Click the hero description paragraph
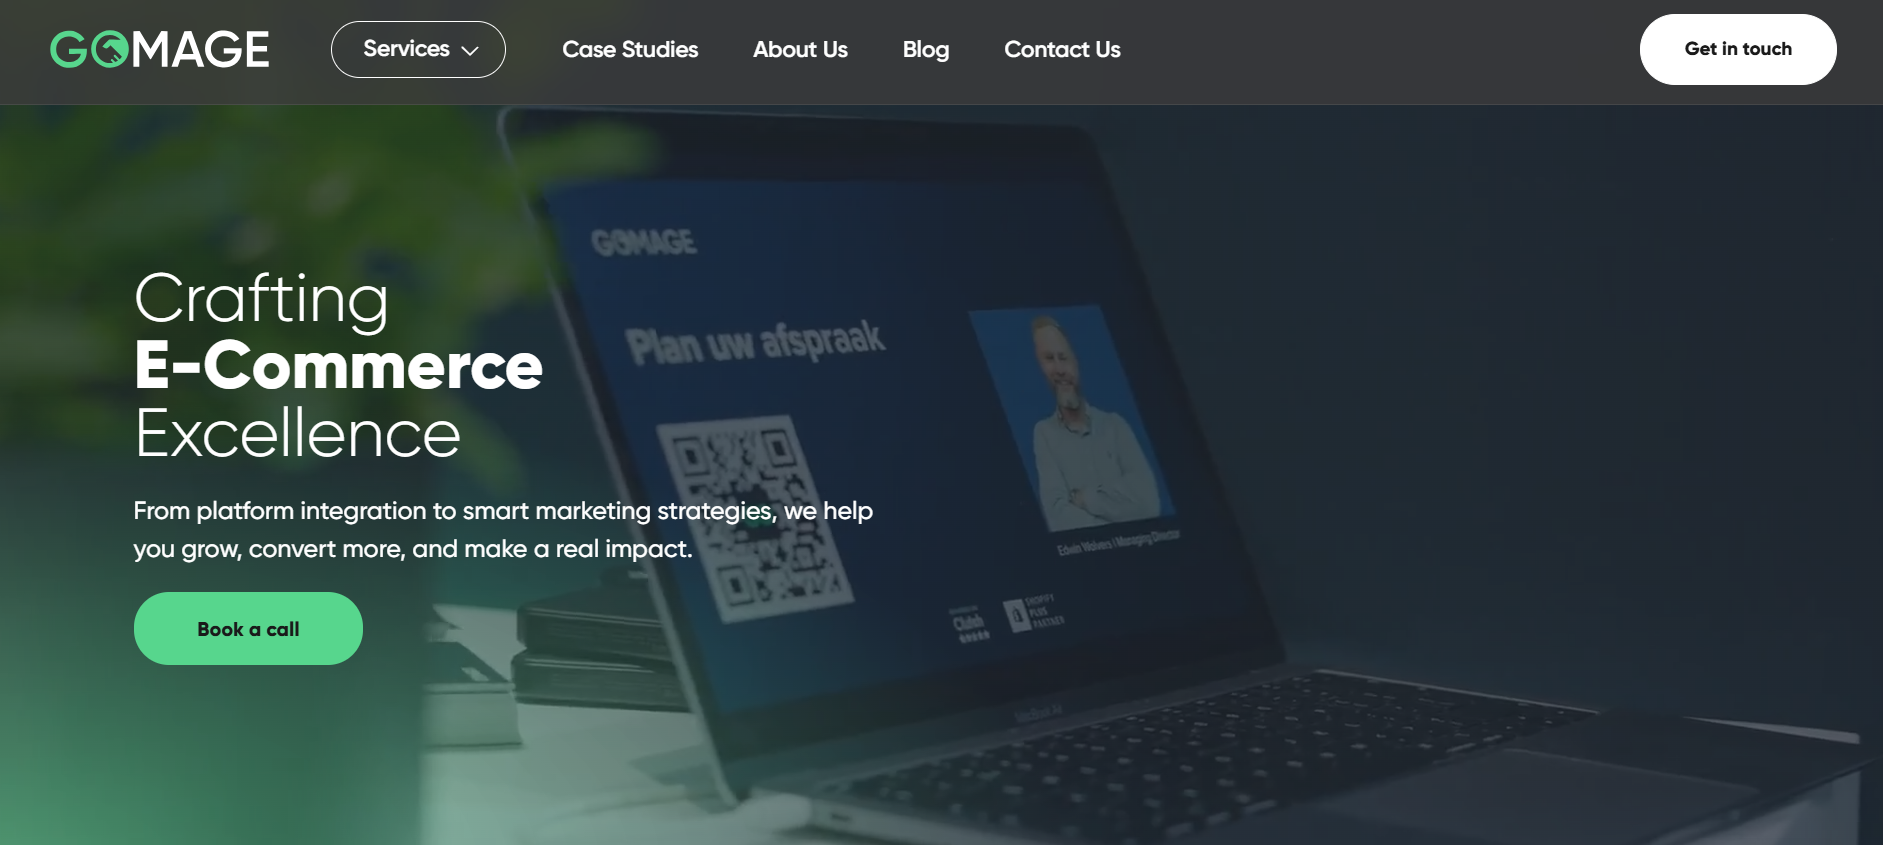 click(503, 530)
